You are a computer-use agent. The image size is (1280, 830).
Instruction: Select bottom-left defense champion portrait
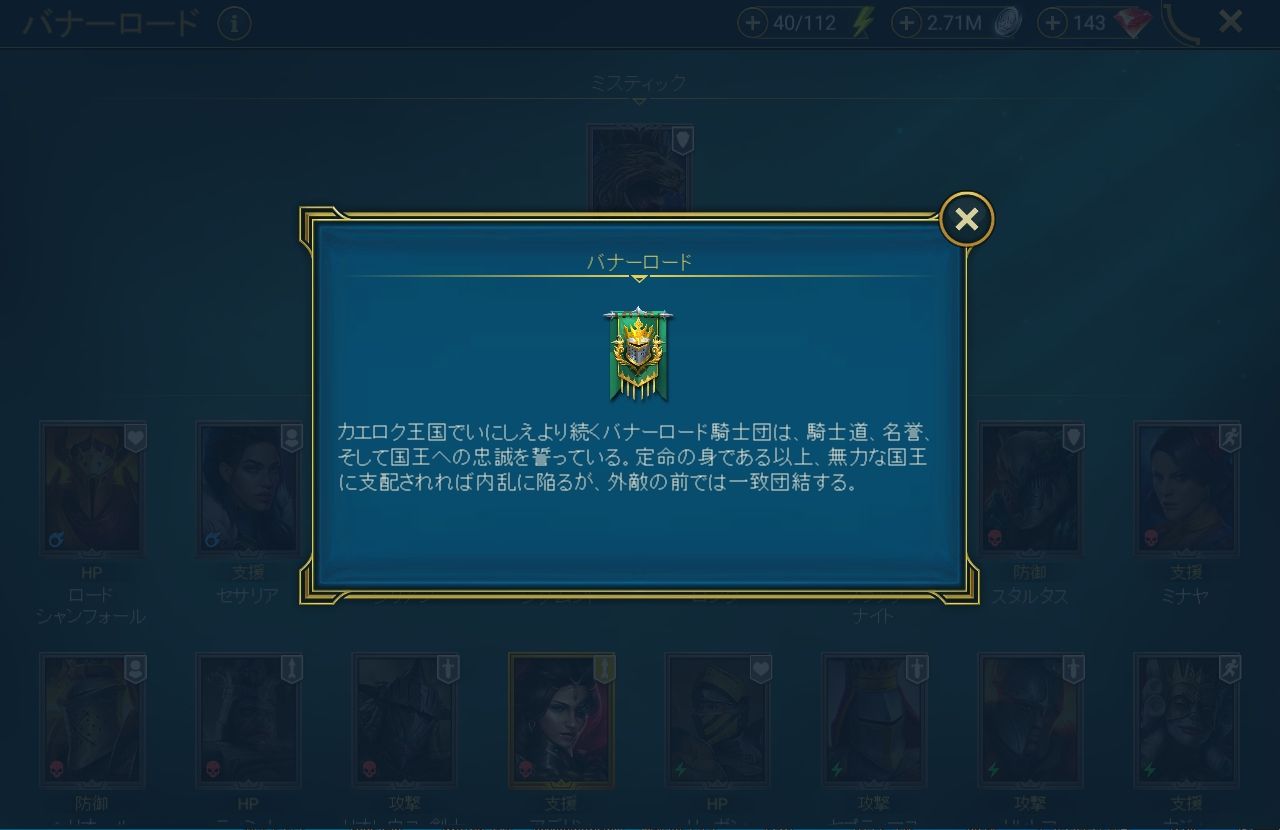(93, 720)
